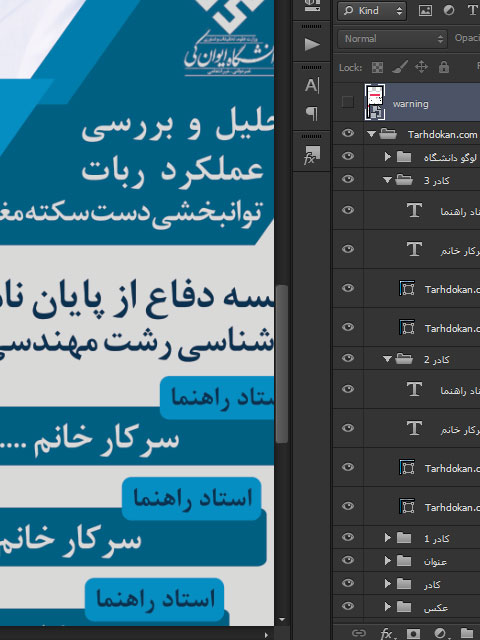Select the عكس group name

click(436, 608)
